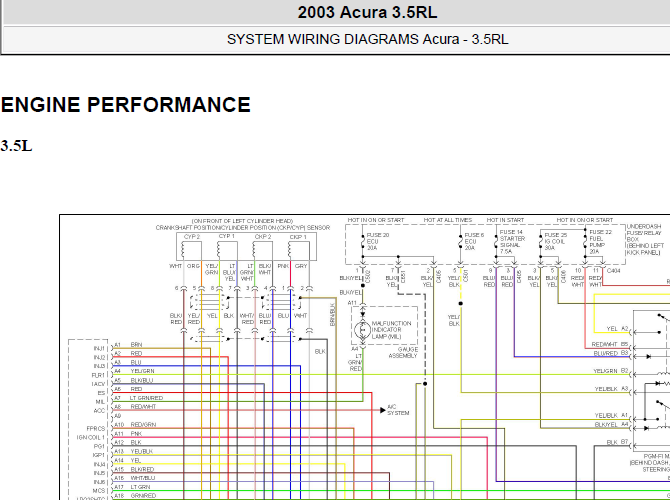This screenshot has width=670, height=500.
Task: Select the 'IGN COIL 1' terminal name
Action: 91,437
